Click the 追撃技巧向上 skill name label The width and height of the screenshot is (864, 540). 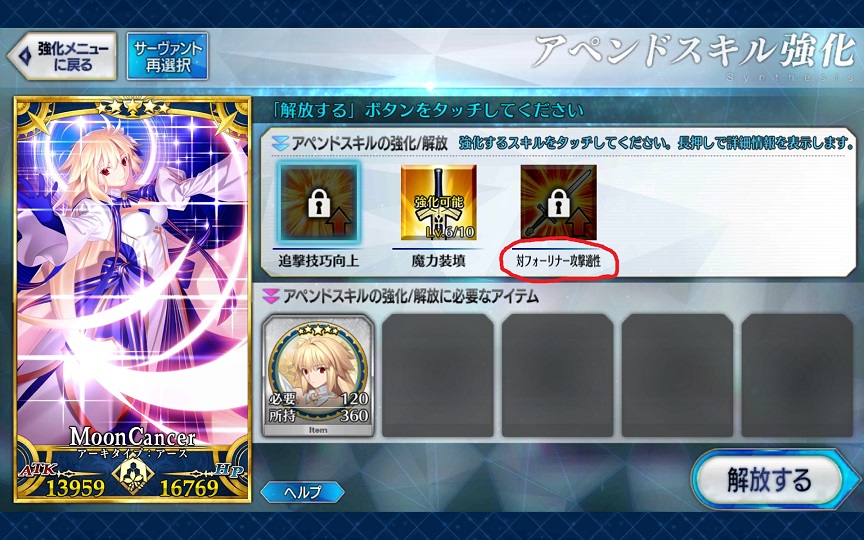318,261
